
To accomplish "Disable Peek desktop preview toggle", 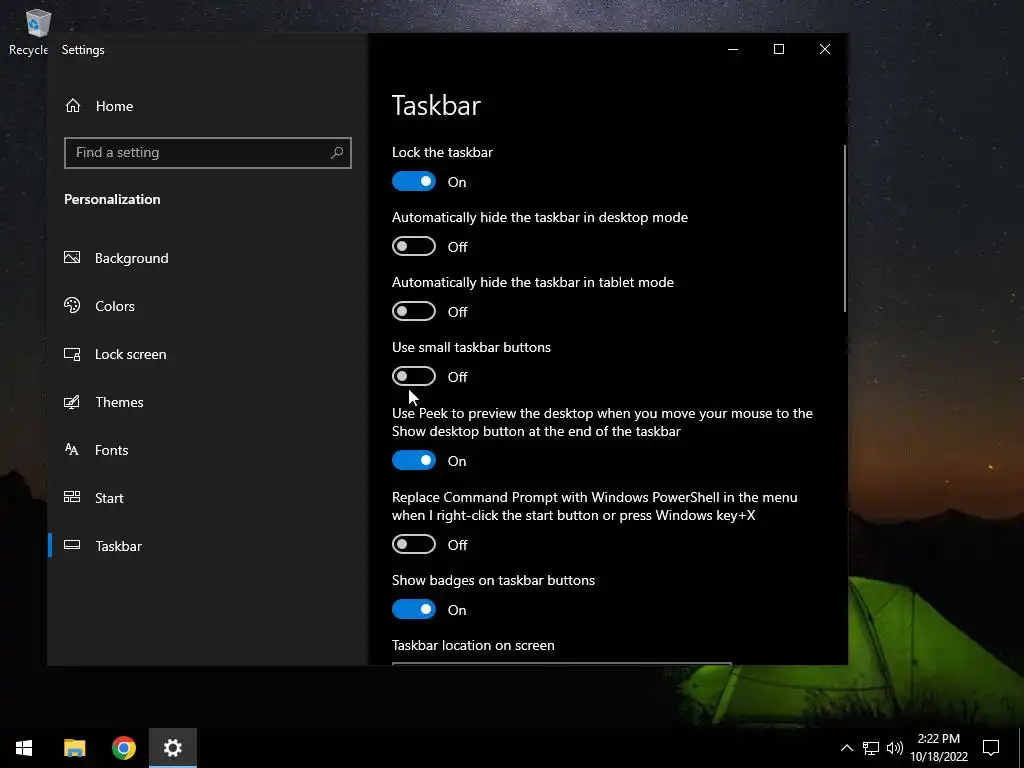I will tap(413, 460).
